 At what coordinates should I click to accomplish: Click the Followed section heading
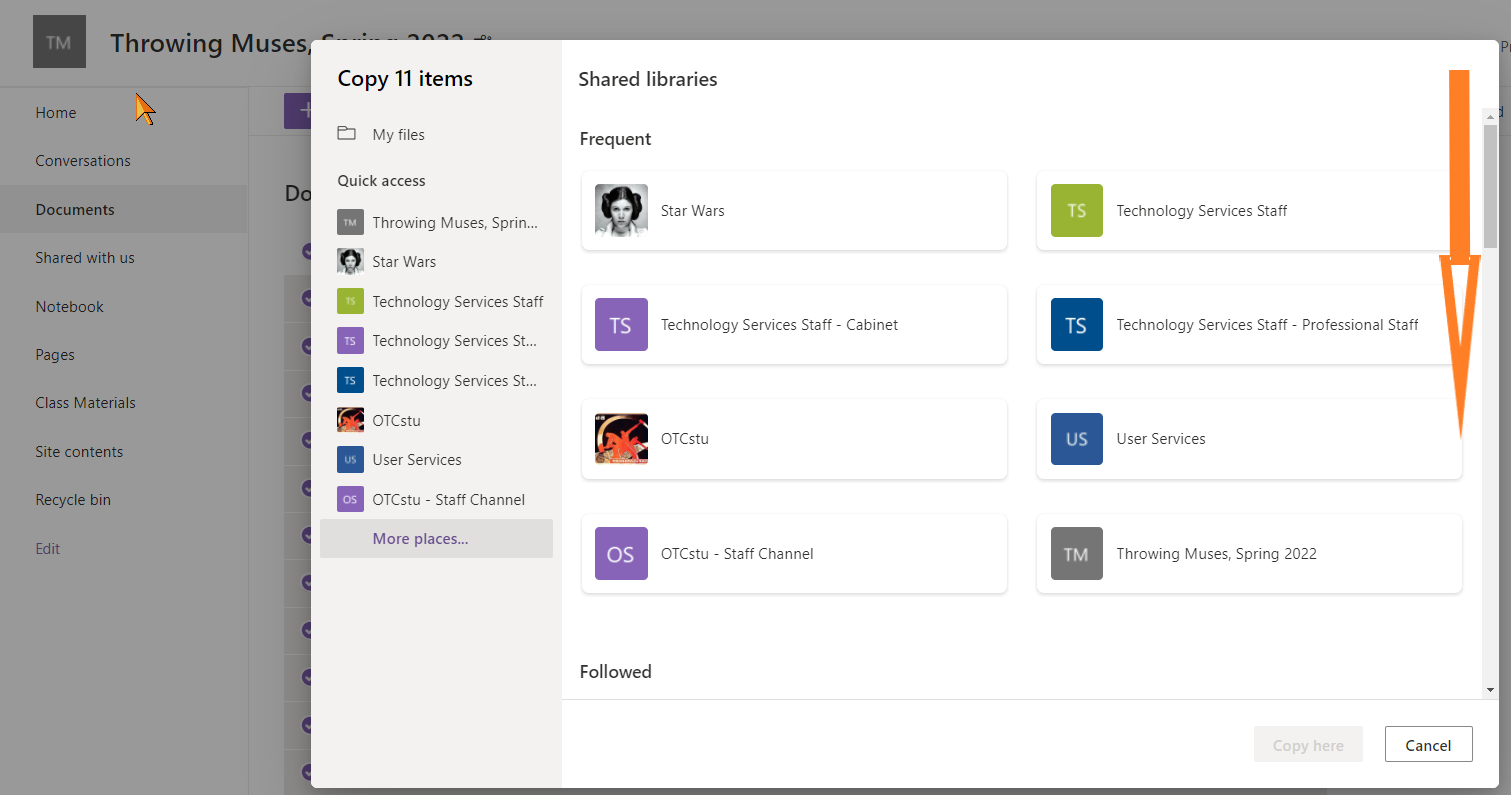[x=616, y=672]
